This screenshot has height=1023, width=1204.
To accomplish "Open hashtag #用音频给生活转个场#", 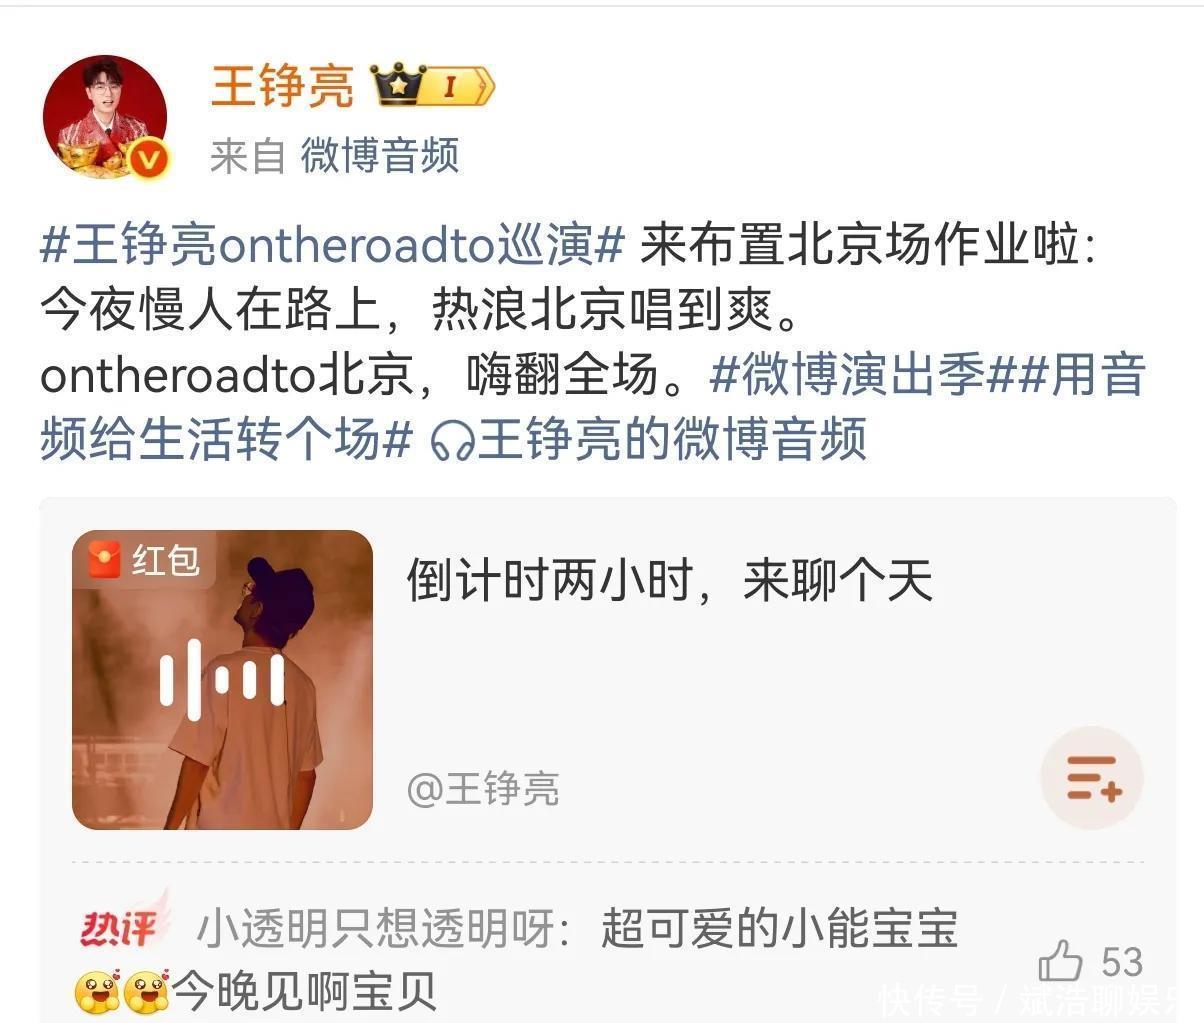I will click(593, 407).
